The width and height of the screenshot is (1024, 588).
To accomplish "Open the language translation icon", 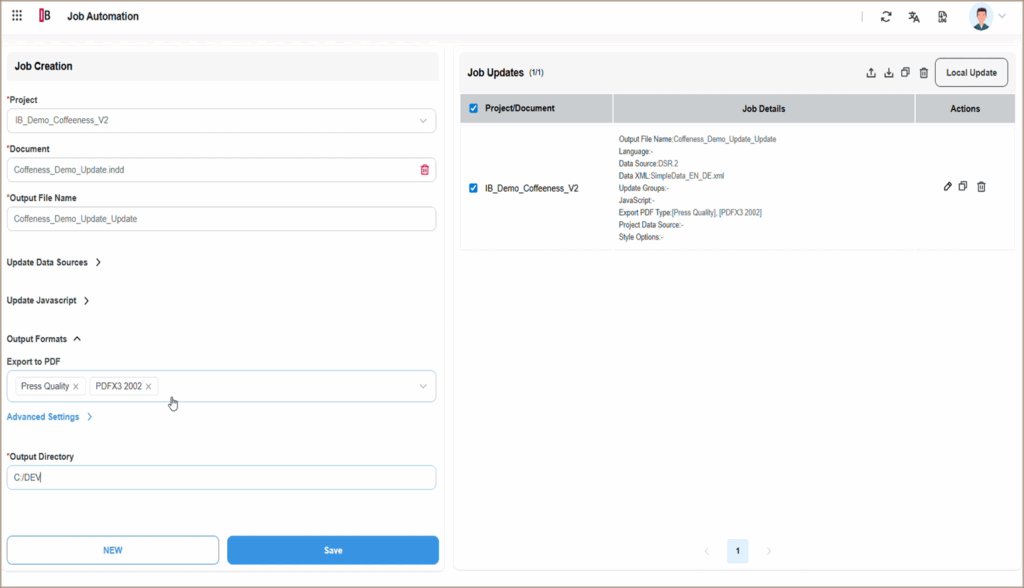I will (913, 16).
